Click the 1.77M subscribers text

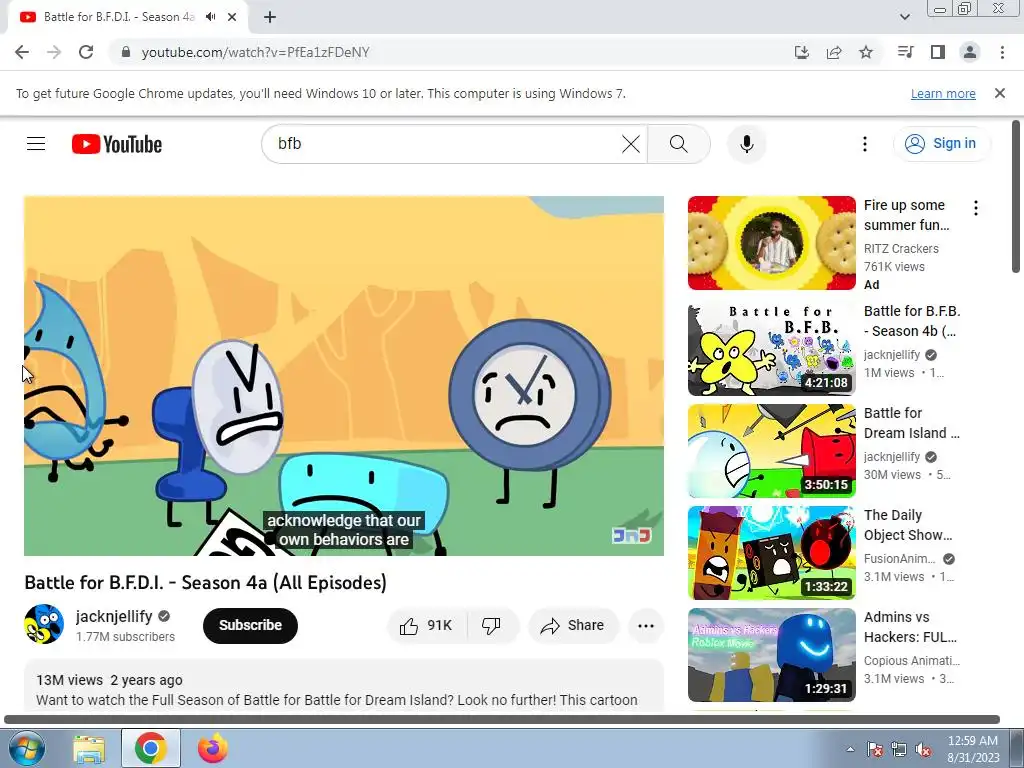[x=125, y=637]
